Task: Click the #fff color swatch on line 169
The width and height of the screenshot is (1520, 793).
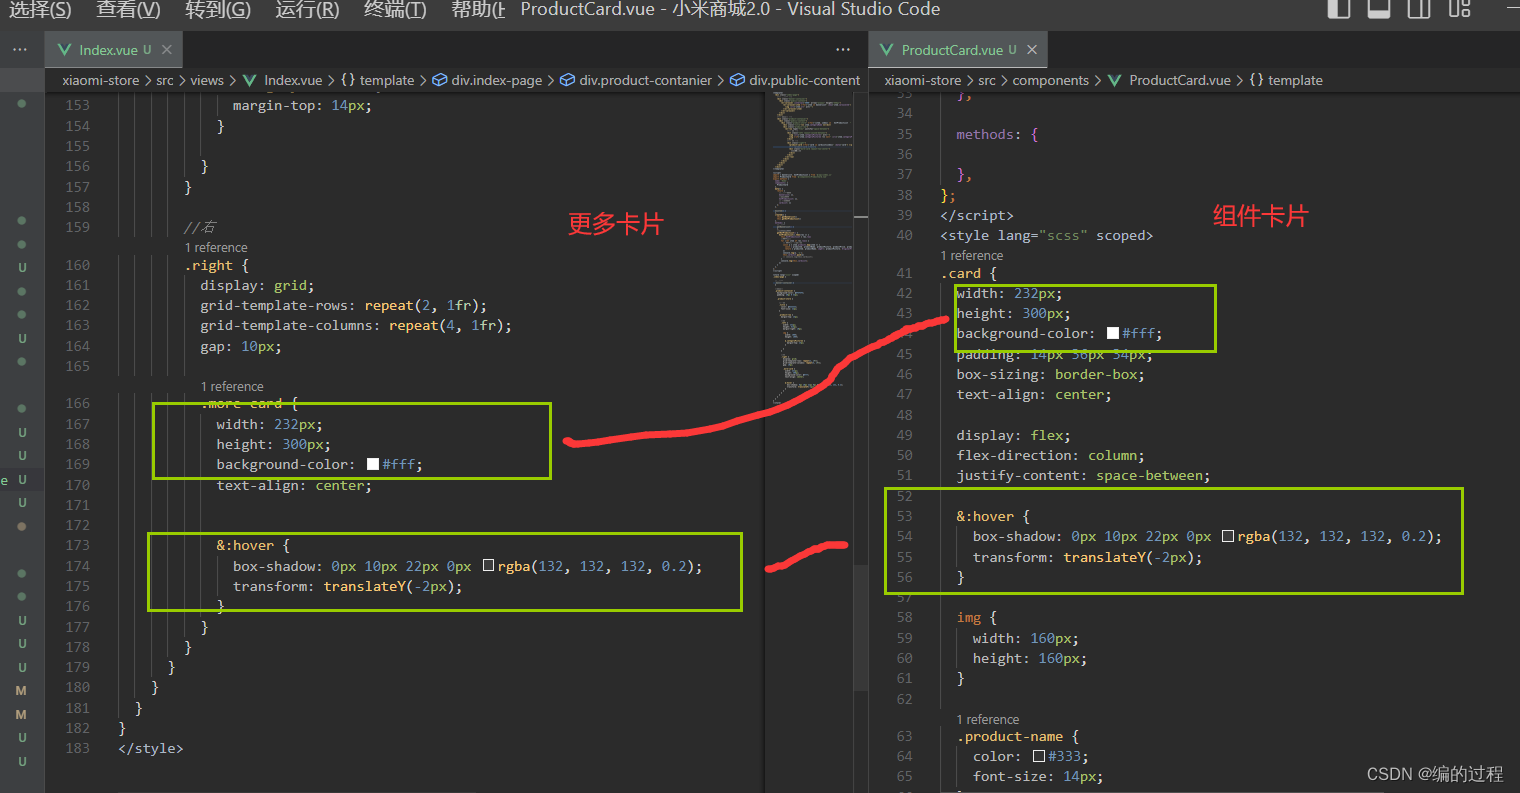Action: pyautogui.click(x=372, y=464)
